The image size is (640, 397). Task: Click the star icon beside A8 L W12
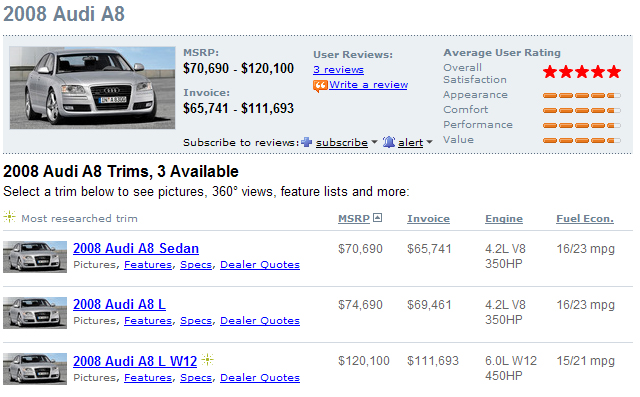tap(207, 359)
